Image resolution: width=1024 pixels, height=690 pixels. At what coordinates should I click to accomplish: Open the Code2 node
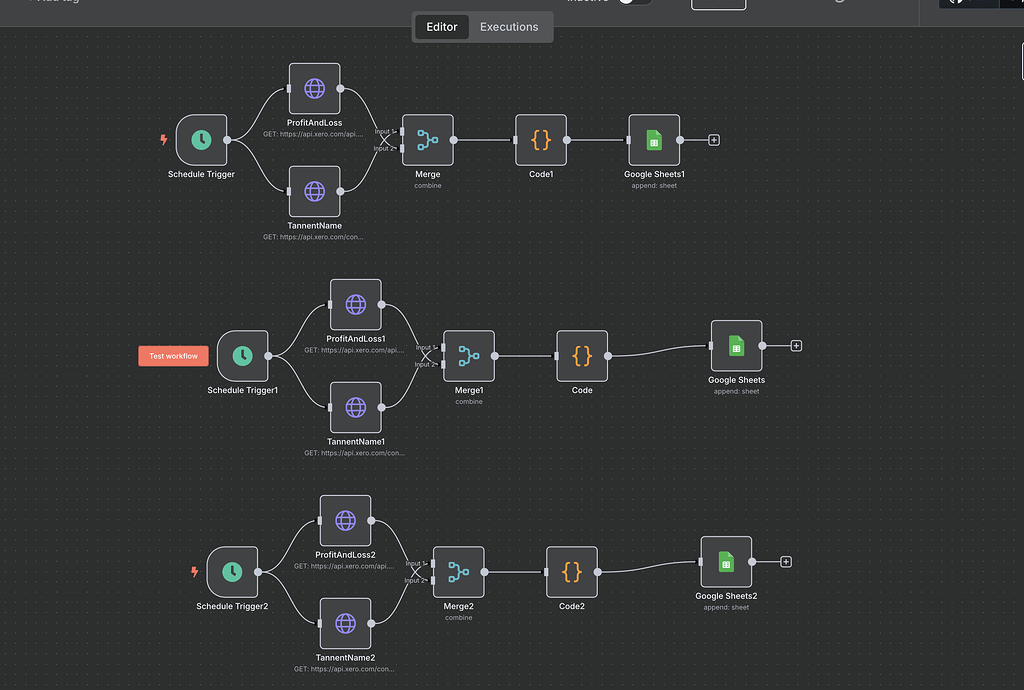pyautogui.click(x=571, y=572)
